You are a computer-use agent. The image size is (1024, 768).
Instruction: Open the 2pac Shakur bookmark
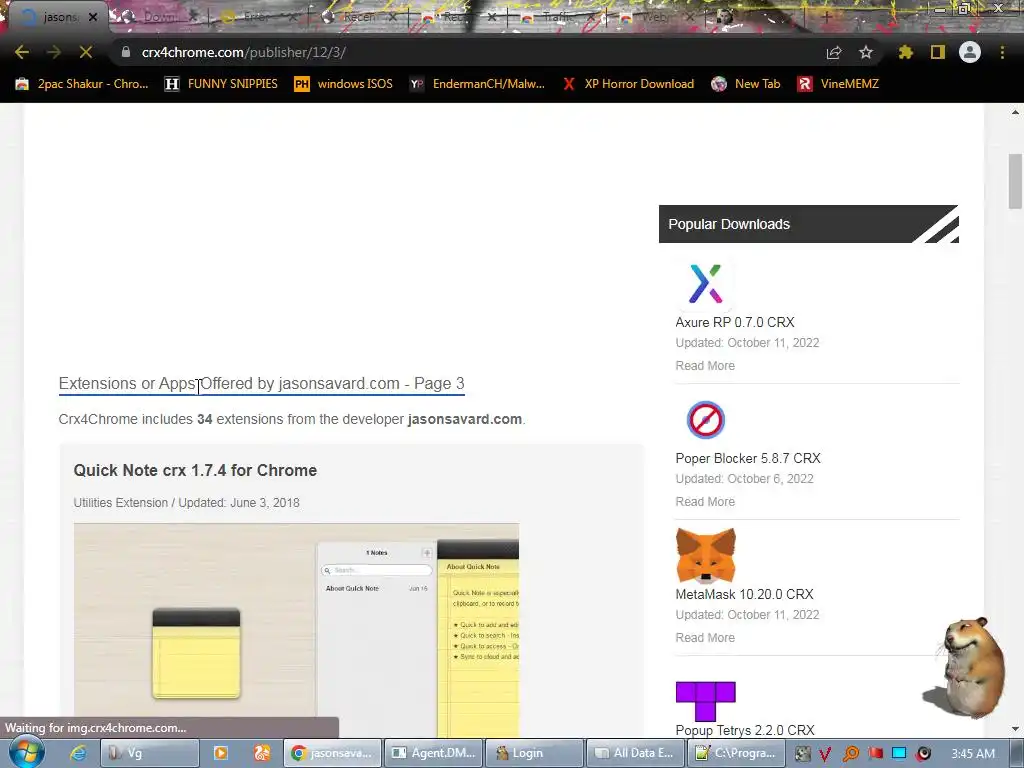click(x=82, y=84)
